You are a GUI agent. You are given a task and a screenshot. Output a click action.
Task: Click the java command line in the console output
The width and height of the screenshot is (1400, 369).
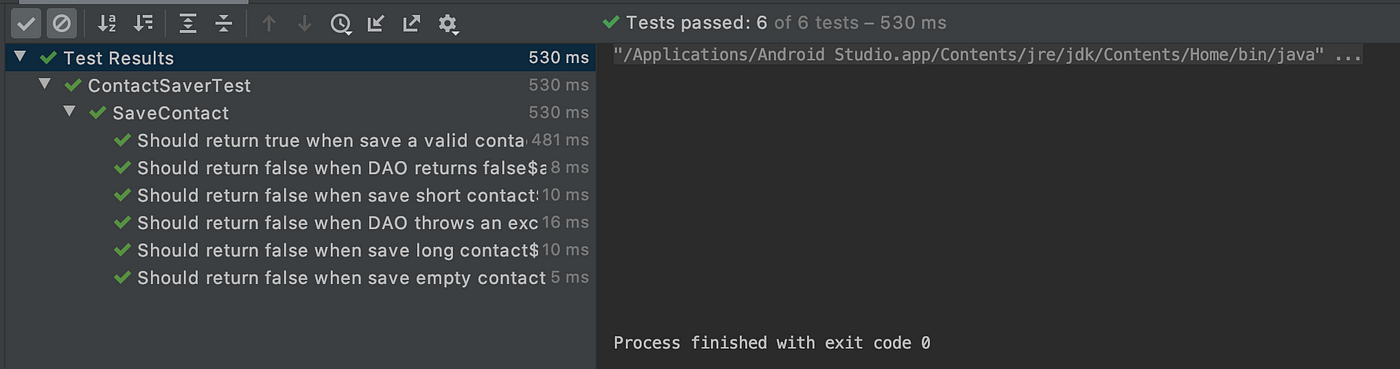tap(987, 56)
